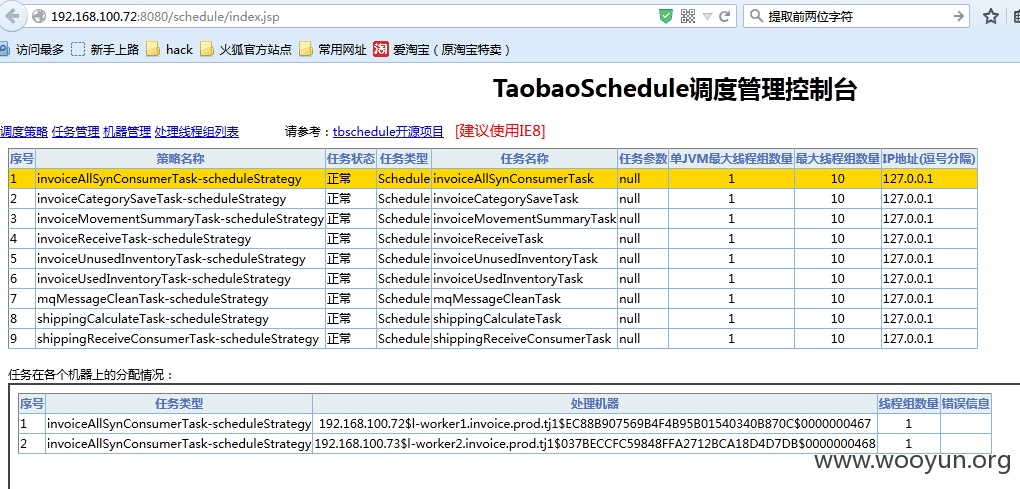Viewport: 1020px width, 489px height.
Task: Click the IP地址(逗号分隔) column header
Action: pos(929,158)
